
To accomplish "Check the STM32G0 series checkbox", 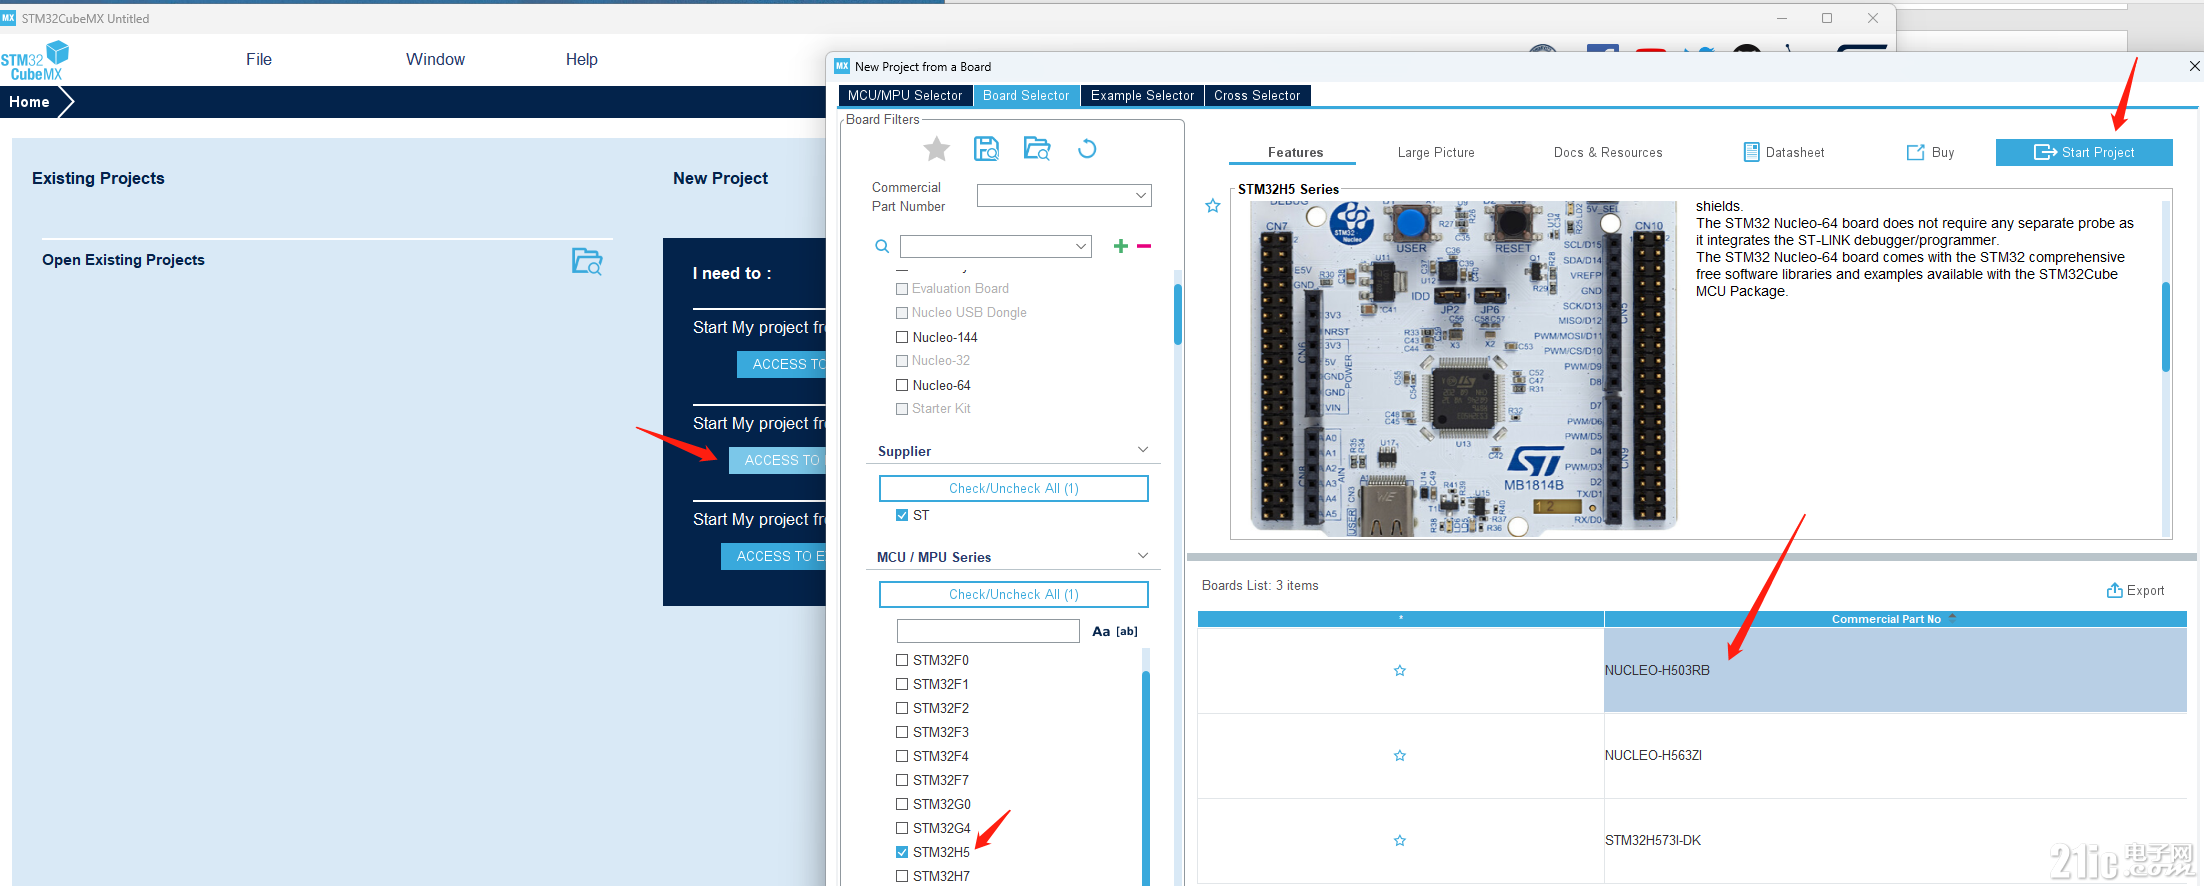I will click(902, 804).
